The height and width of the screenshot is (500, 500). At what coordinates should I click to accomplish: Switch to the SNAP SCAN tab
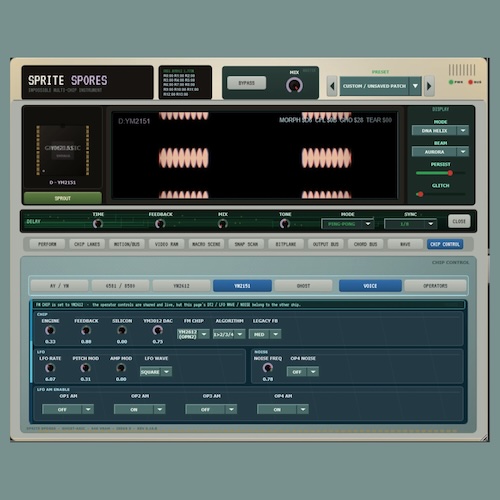246,244
